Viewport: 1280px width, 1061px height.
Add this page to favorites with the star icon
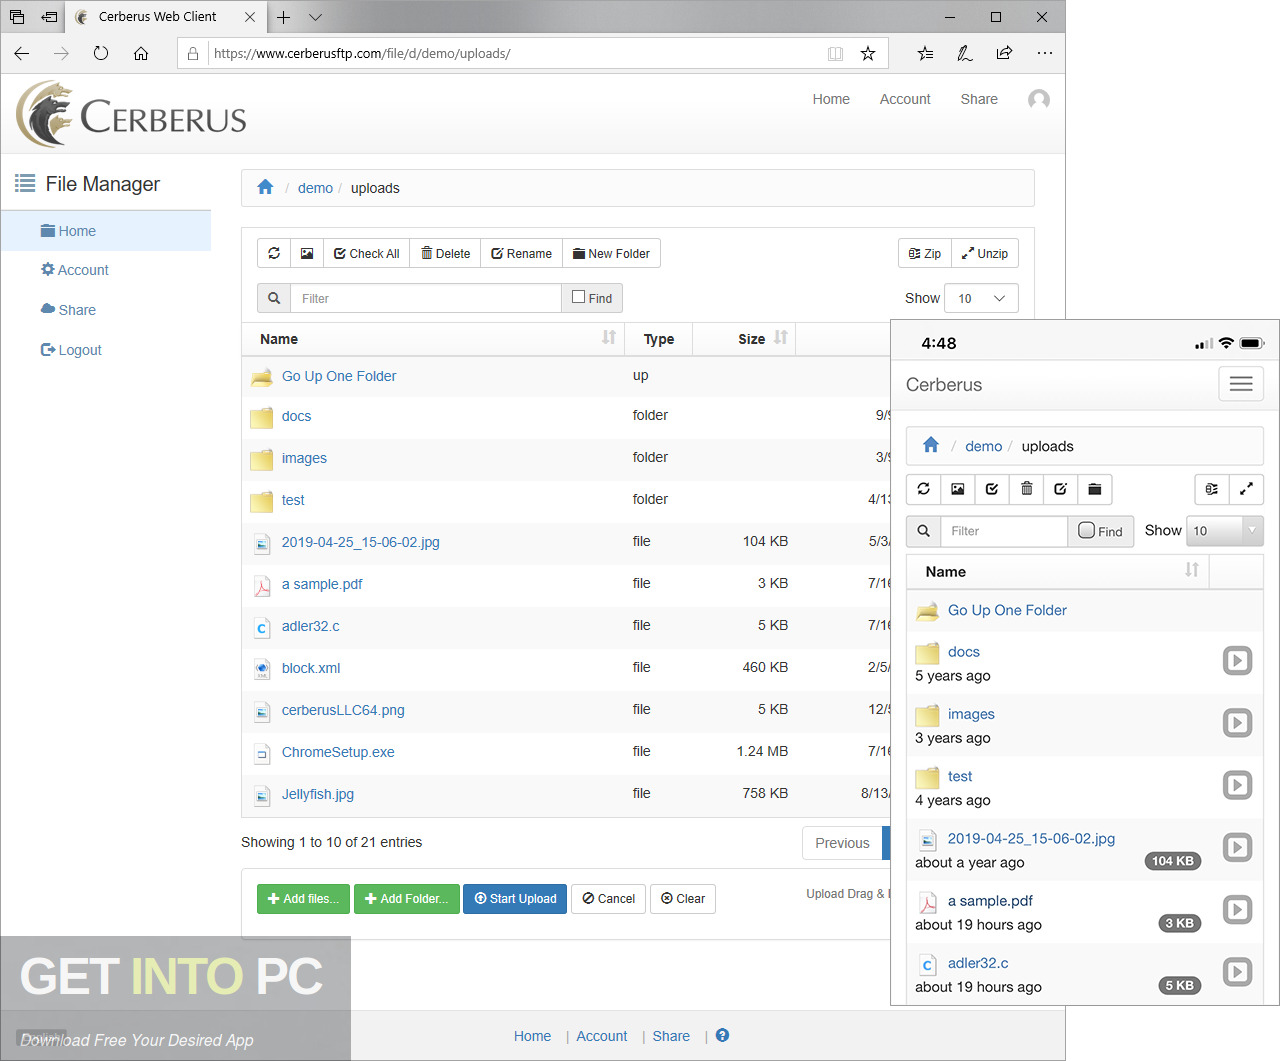868,53
